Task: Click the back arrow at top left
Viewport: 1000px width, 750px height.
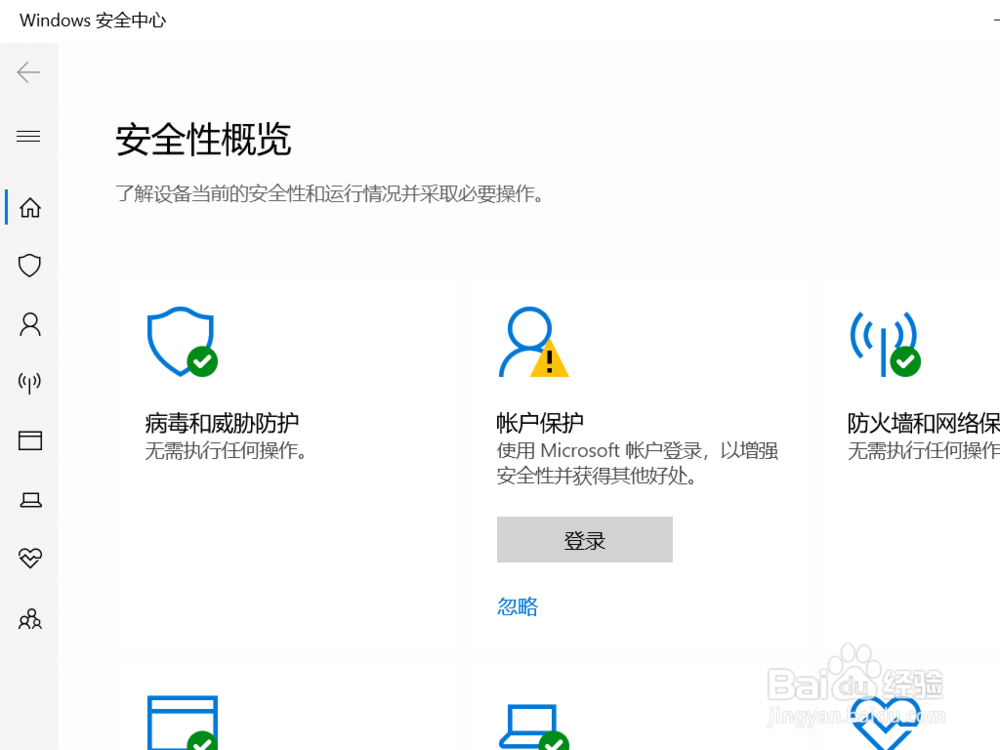Action: pyautogui.click(x=29, y=72)
